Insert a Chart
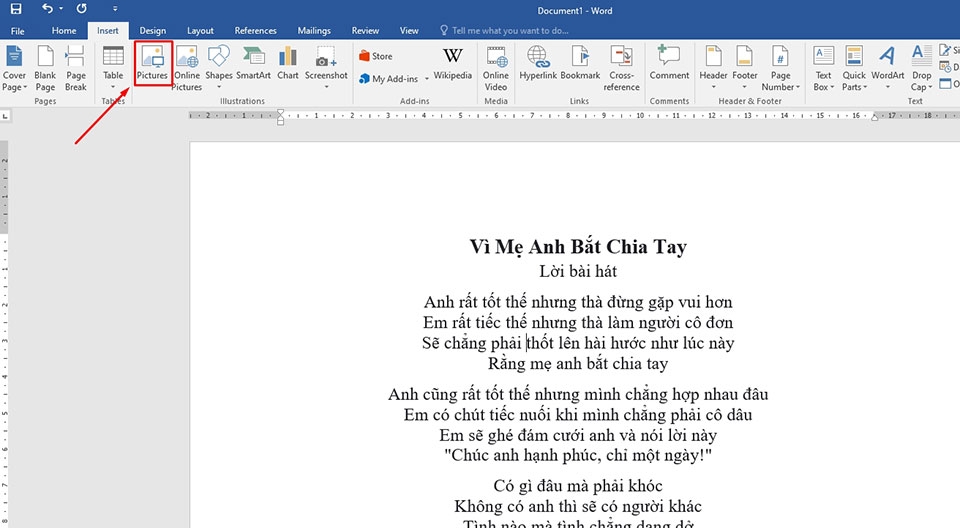This screenshot has height=528, width=960. pyautogui.click(x=288, y=64)
